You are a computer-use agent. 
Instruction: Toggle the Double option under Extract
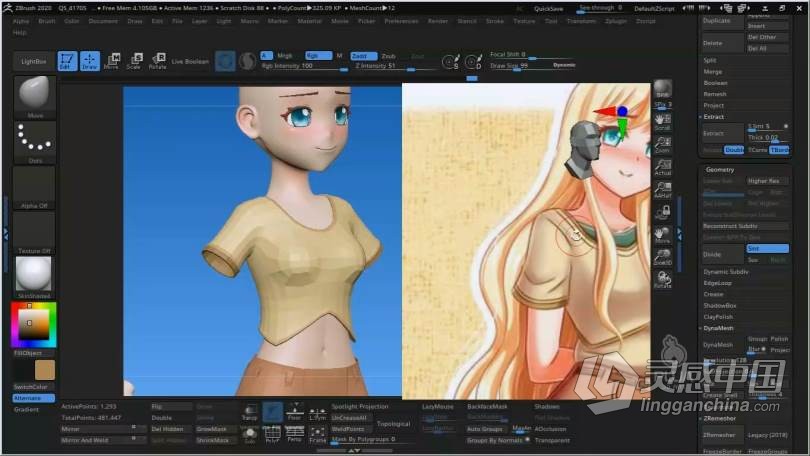(734, 150)
